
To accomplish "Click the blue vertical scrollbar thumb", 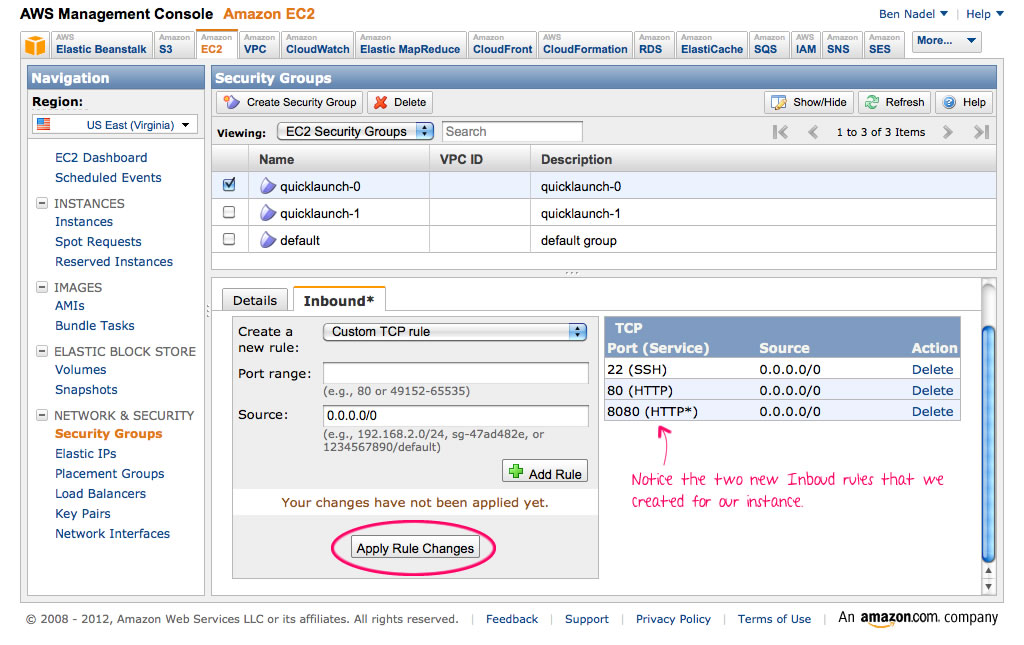I will pos(989,443).
